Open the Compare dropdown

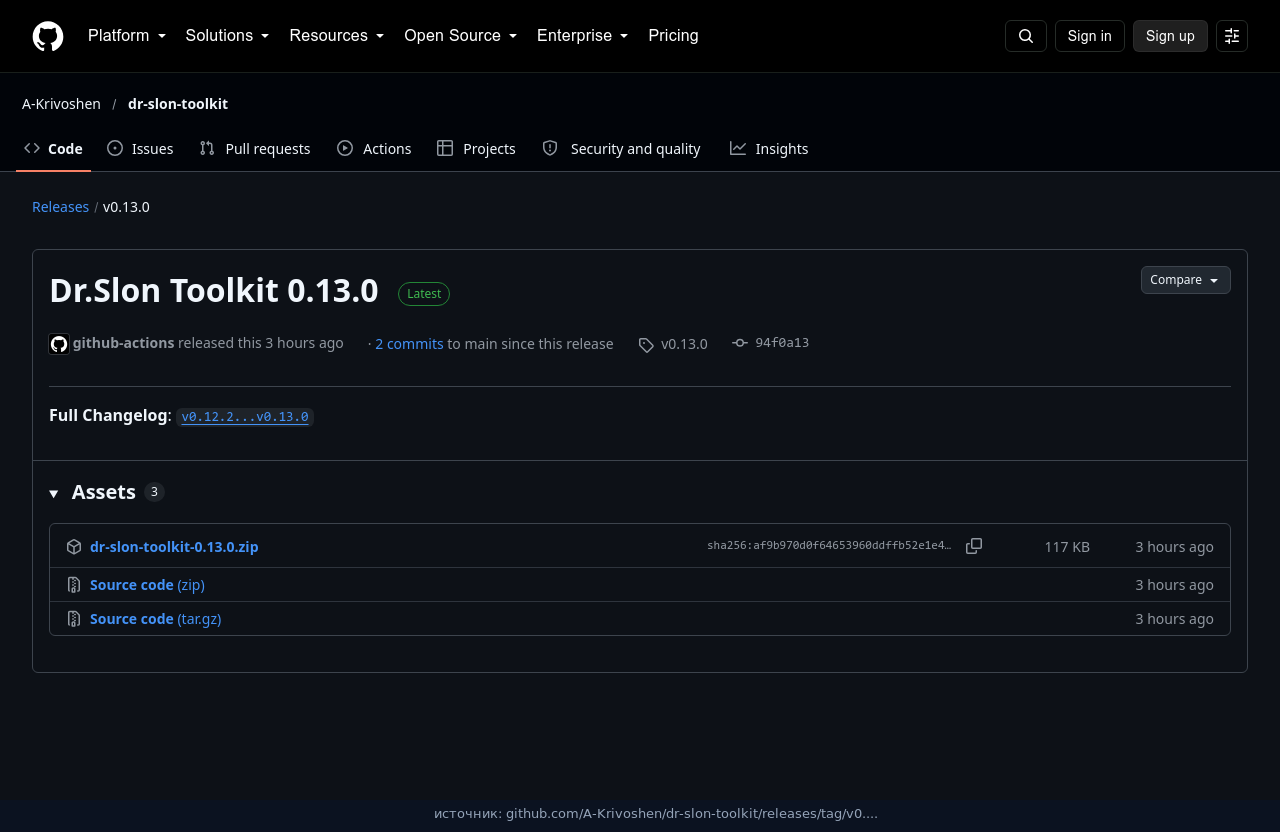1186,280
